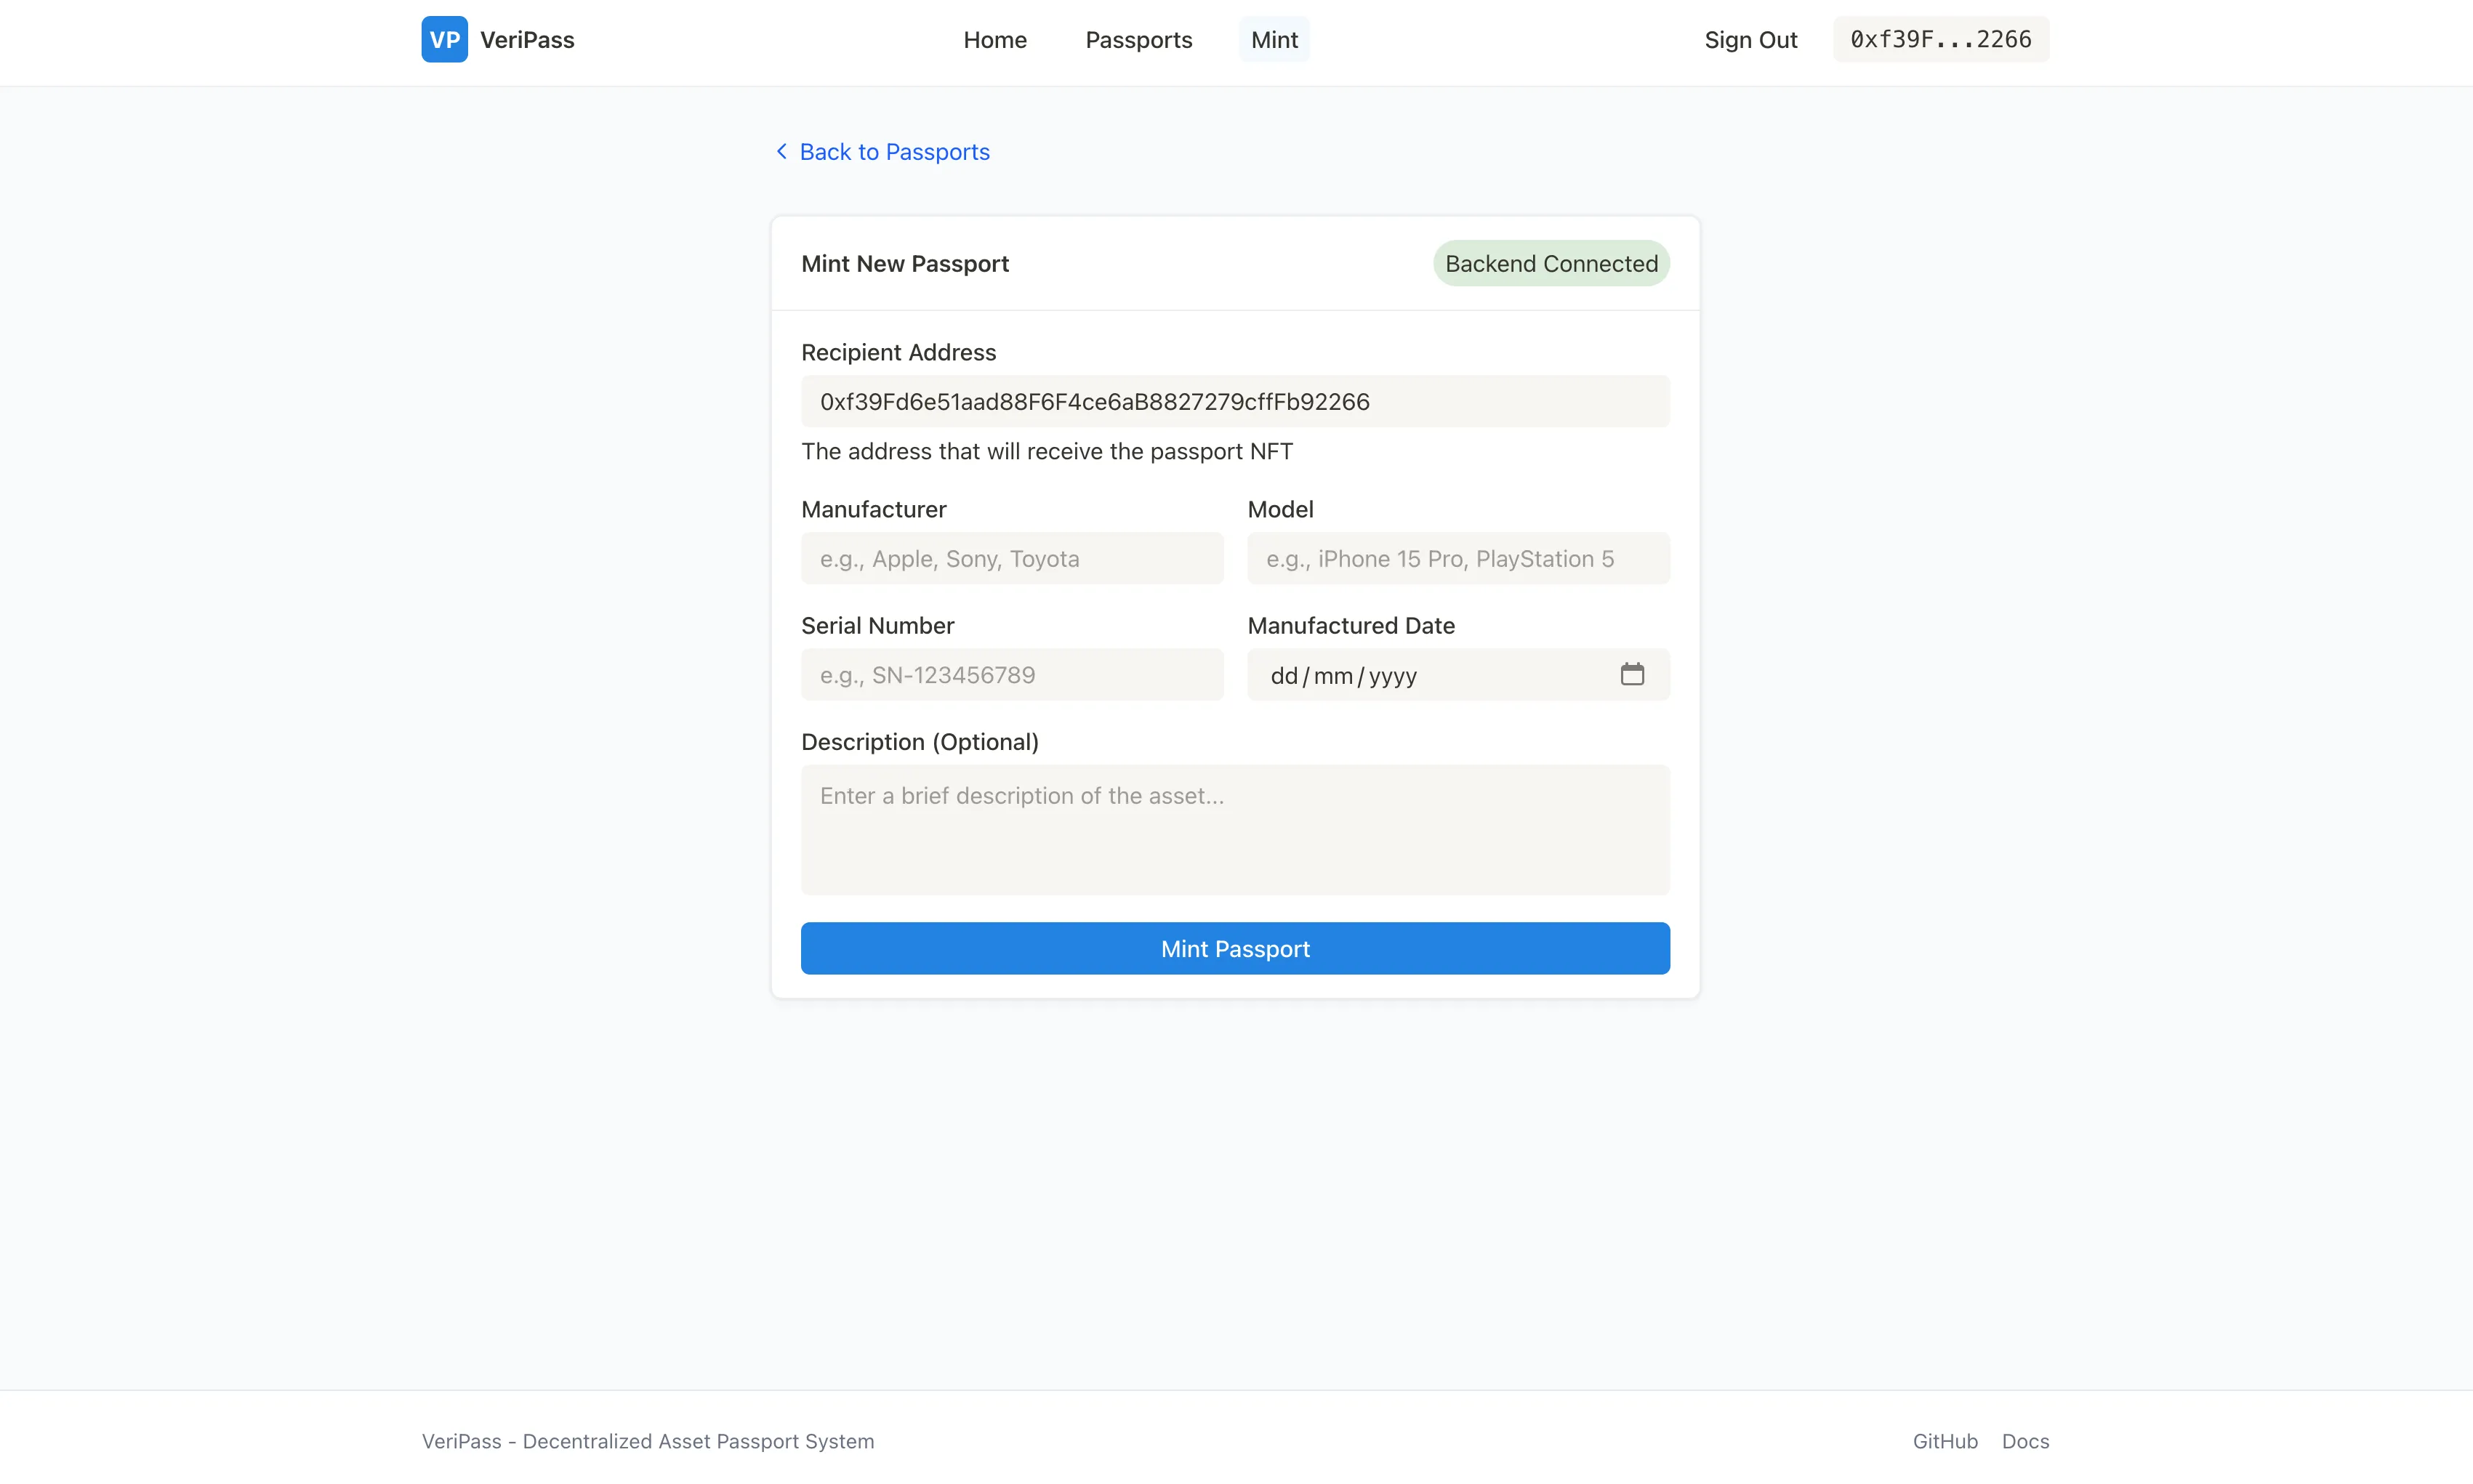Screen dimensions: 2473x1484
Task: Select the Home navigation item
Action: click(x=995, y=40)
